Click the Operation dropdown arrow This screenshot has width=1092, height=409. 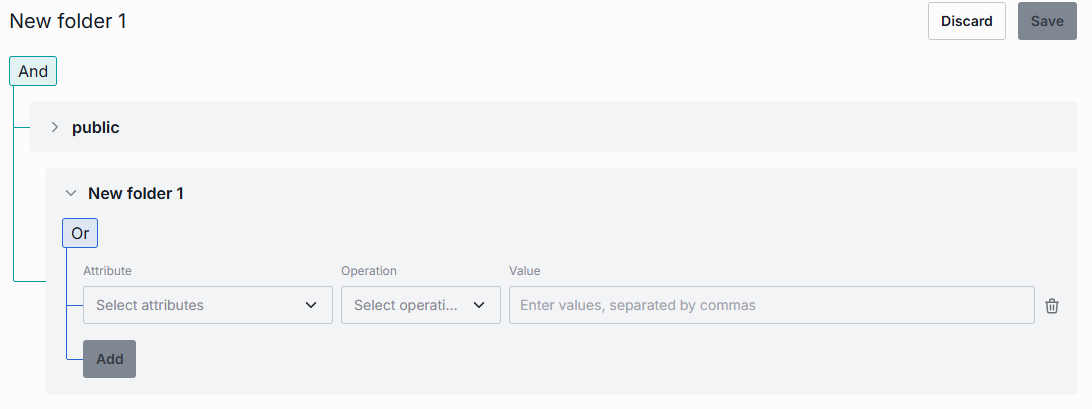click(x=479, y=305)
